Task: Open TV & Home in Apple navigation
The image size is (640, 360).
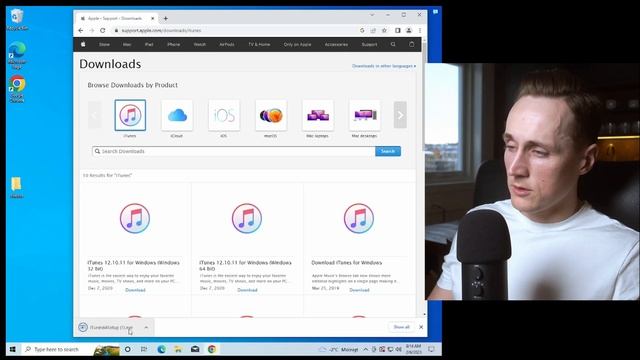Action: coord(259,44)
